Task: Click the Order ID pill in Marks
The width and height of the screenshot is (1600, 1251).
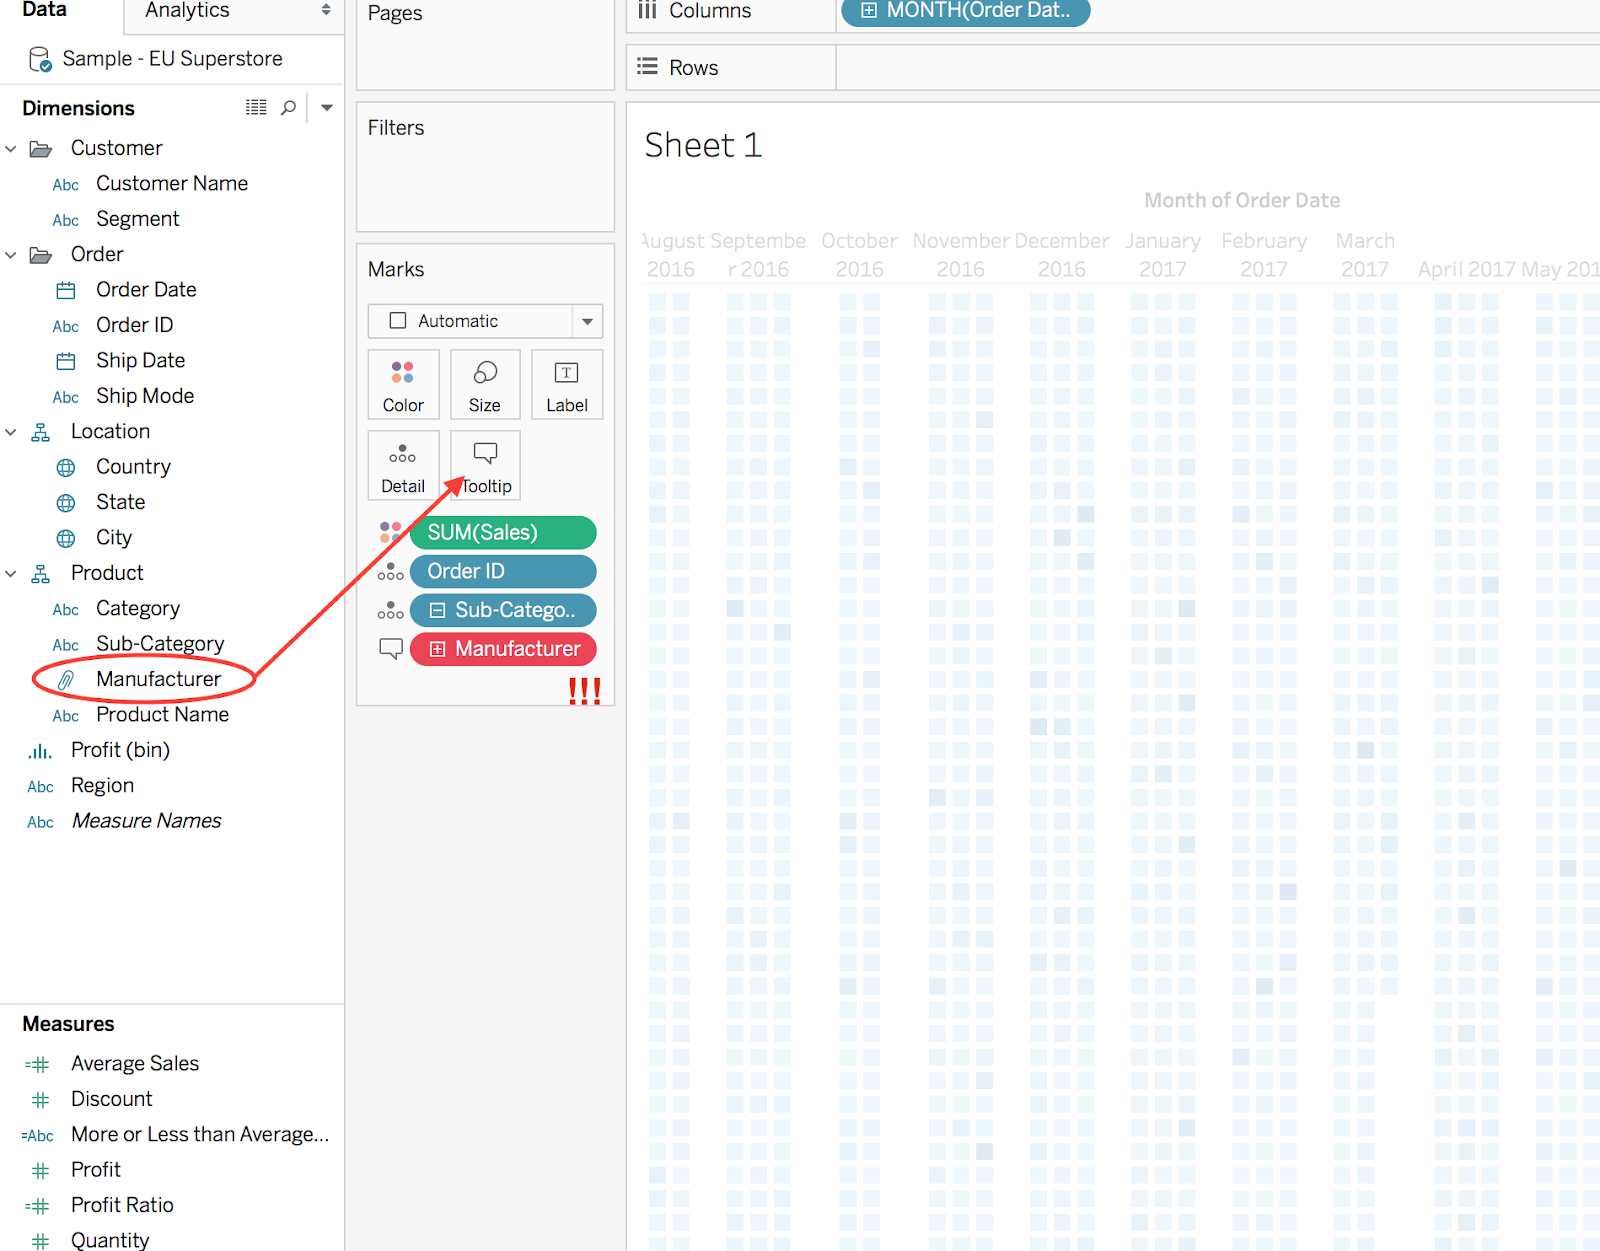Action: 503,572
